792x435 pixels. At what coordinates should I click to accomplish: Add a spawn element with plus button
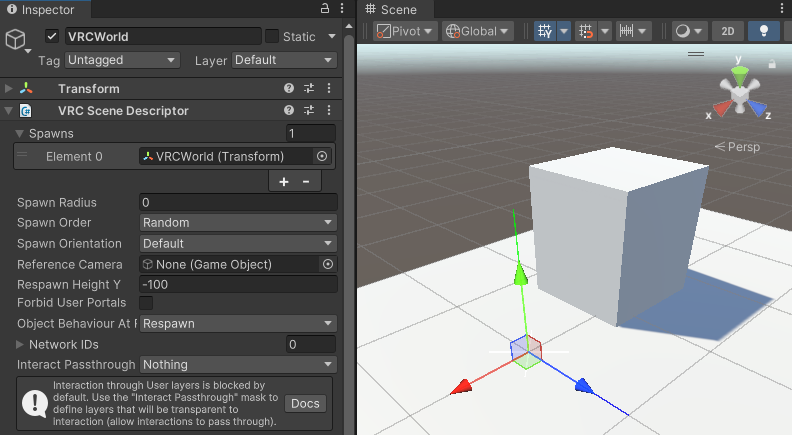tap(284, 182)
